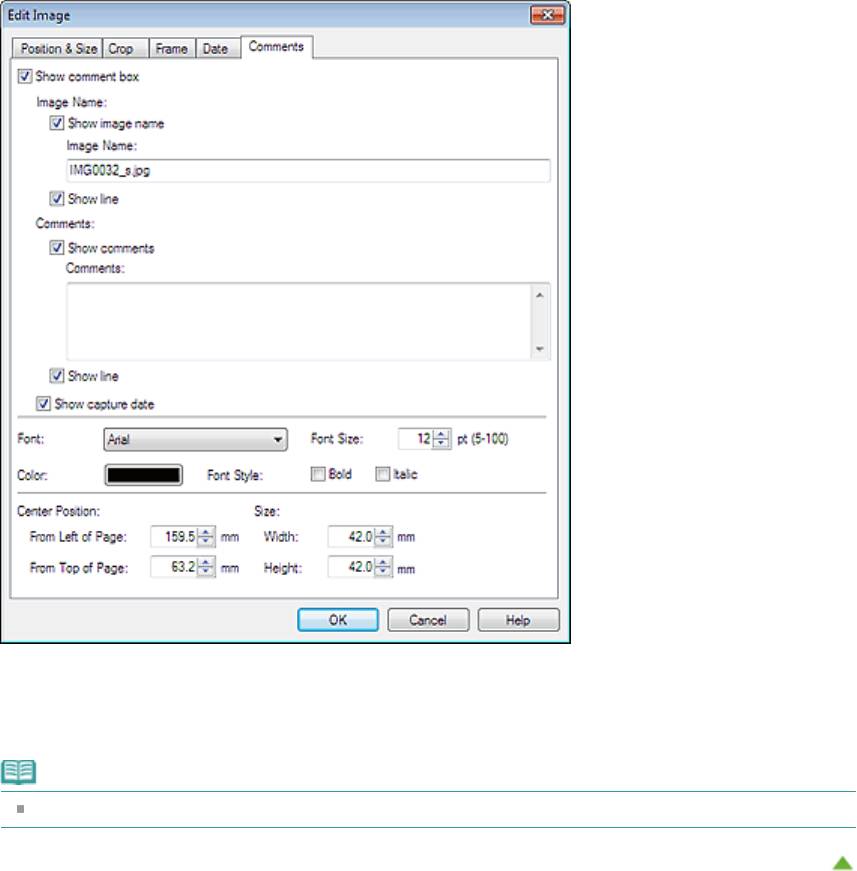Viewport: 857px width, 871px height.
Task: Decrease From Left of Page value
Action: click(206, 541)
